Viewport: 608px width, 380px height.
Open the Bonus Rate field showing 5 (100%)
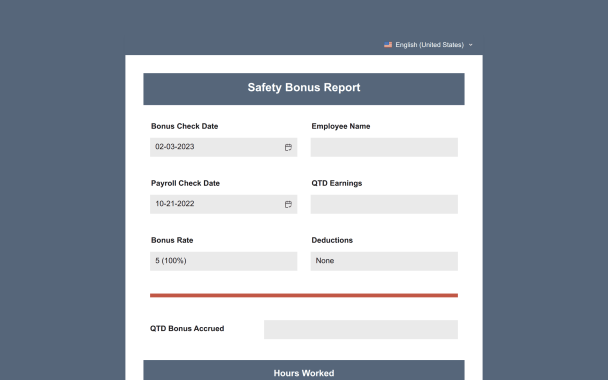tap(223, 261)
